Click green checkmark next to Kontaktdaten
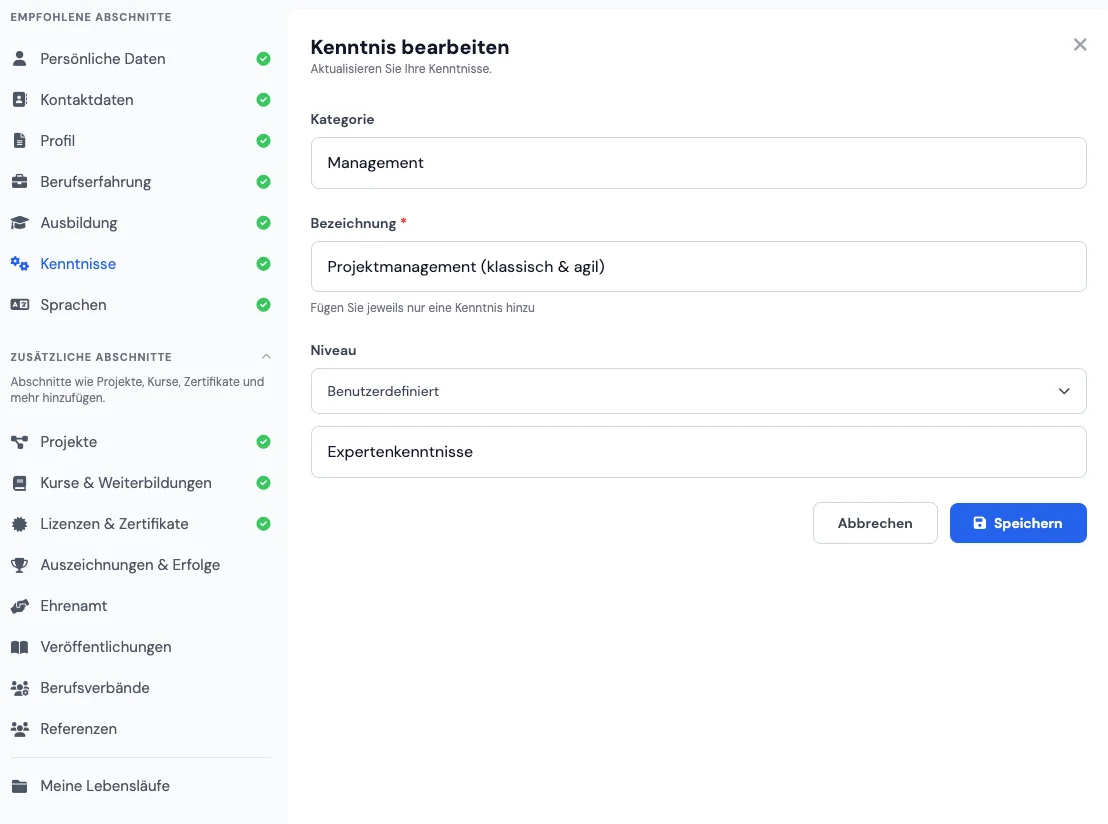The width and height of the screenshot is (1108, 824). pyautogui.click(x=264, y=100)
